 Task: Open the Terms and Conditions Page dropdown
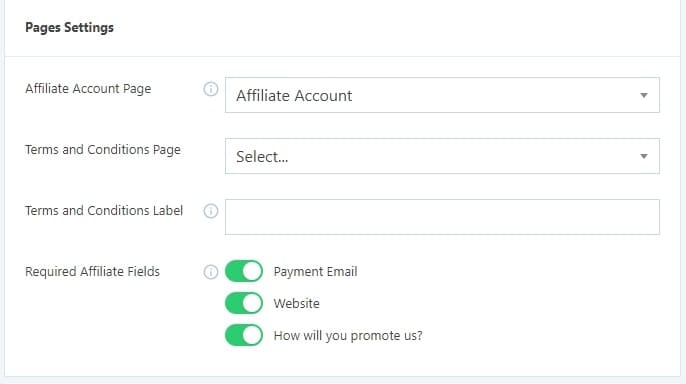442,156
